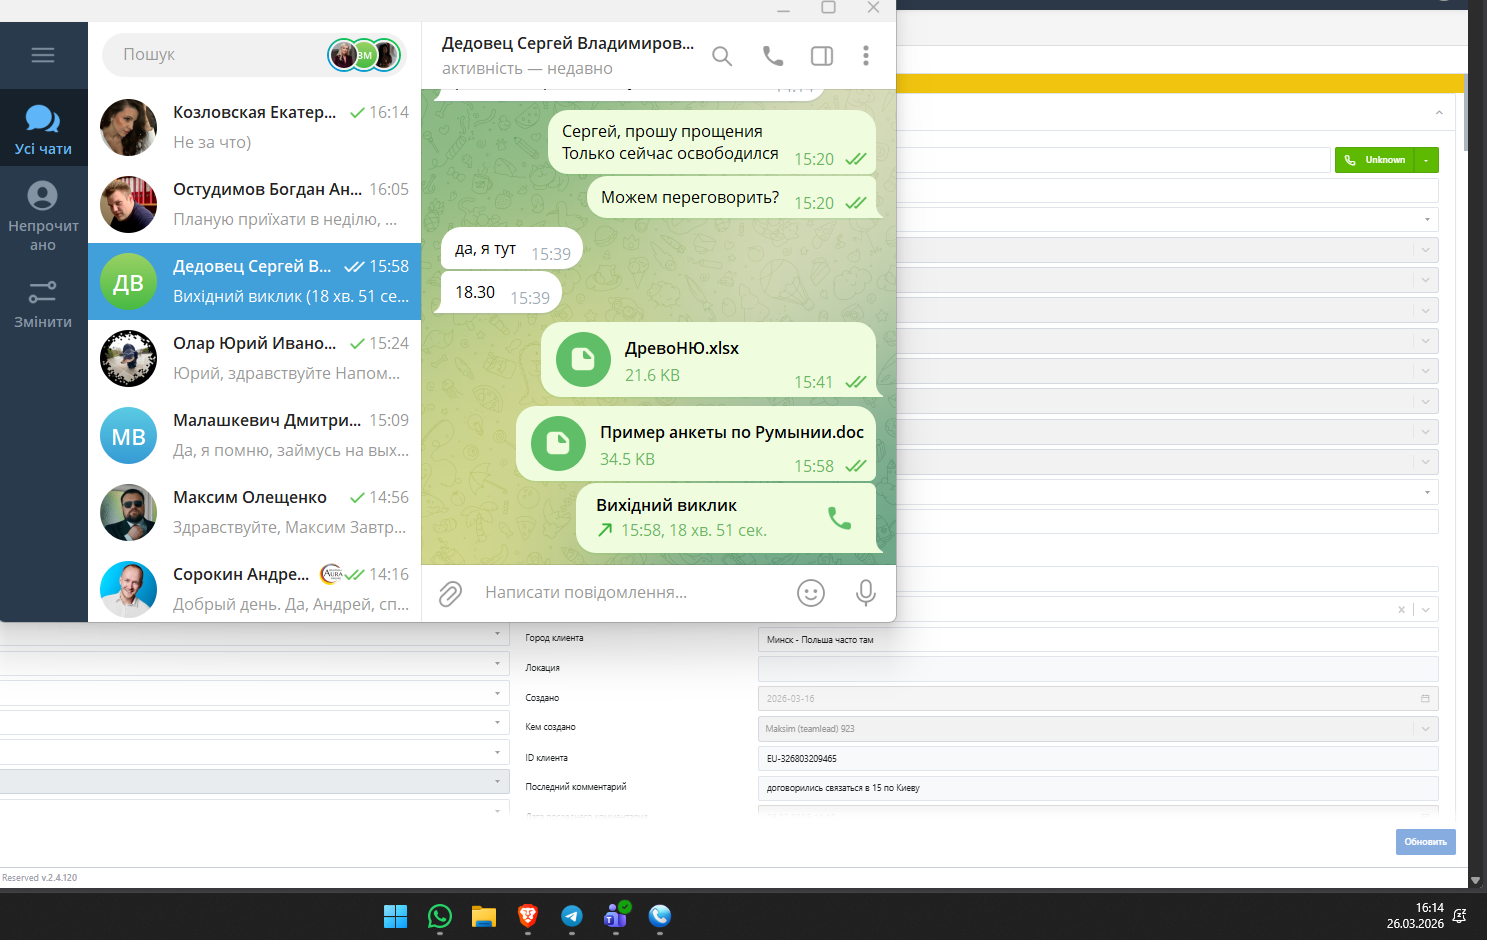View stories avatars in the search bar

tap(365, 55)
